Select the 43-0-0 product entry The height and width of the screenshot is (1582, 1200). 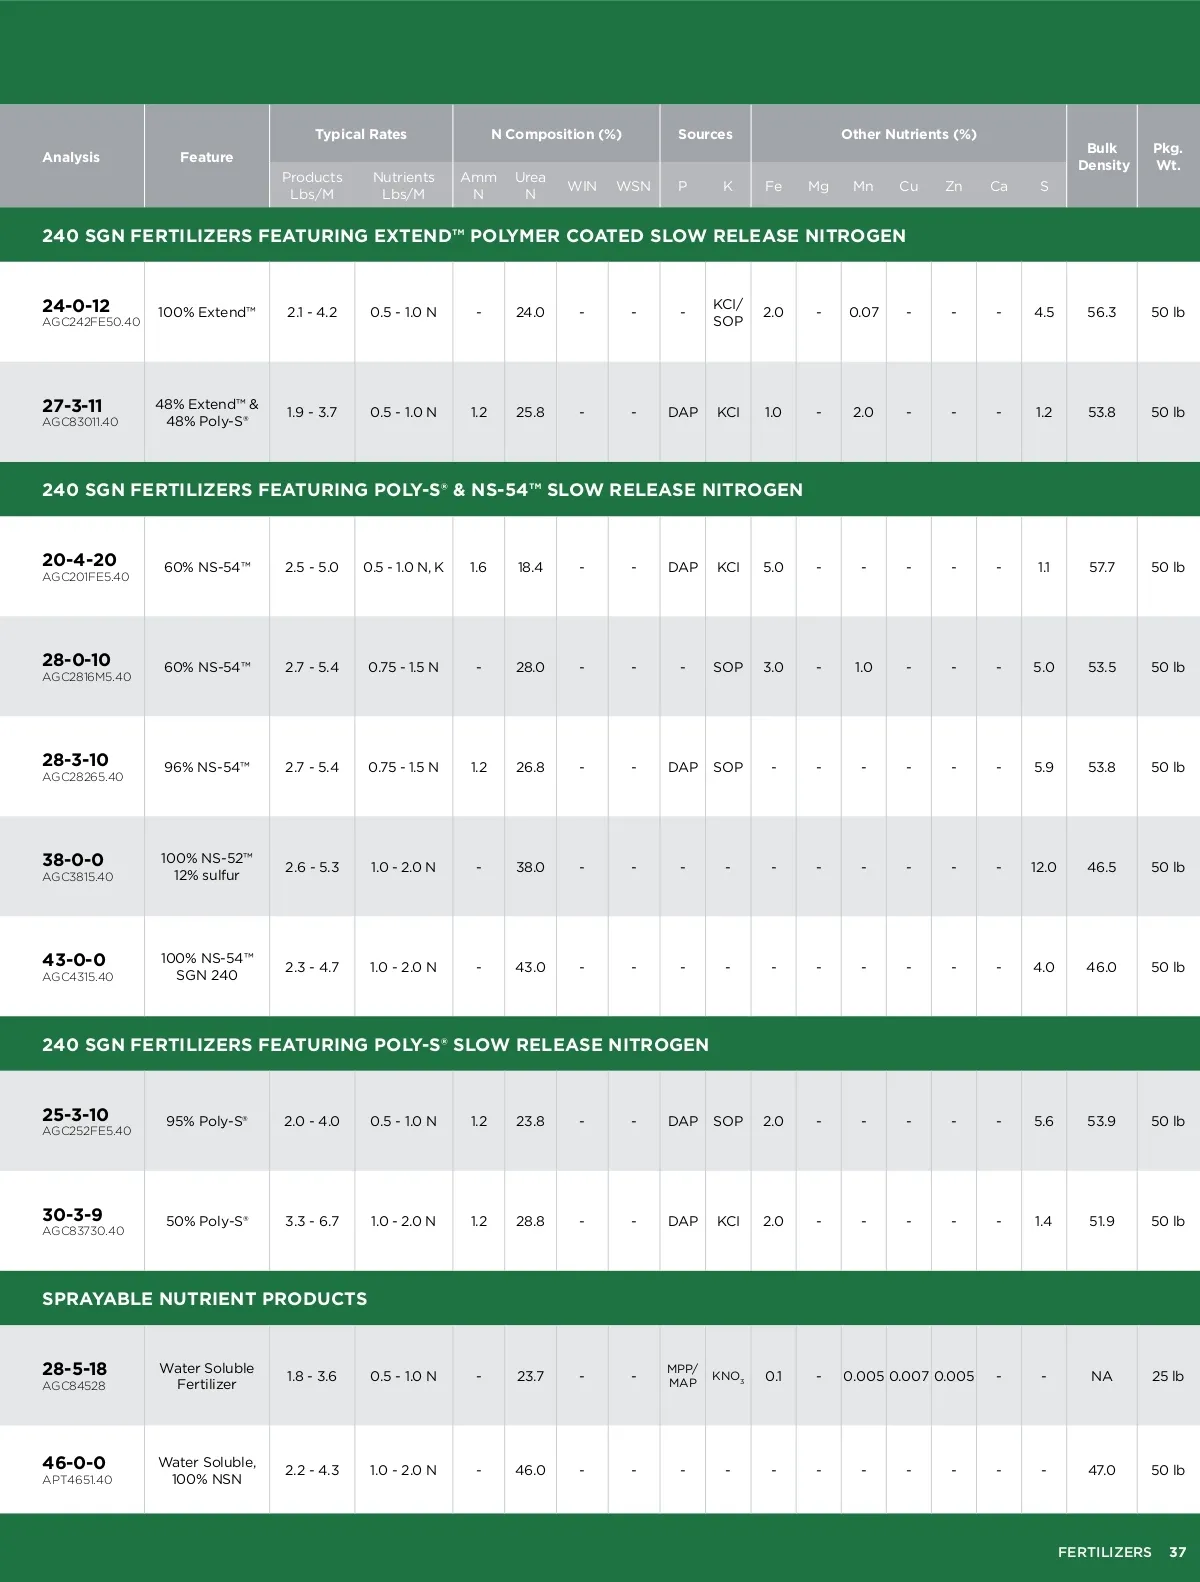click(73, 960)
